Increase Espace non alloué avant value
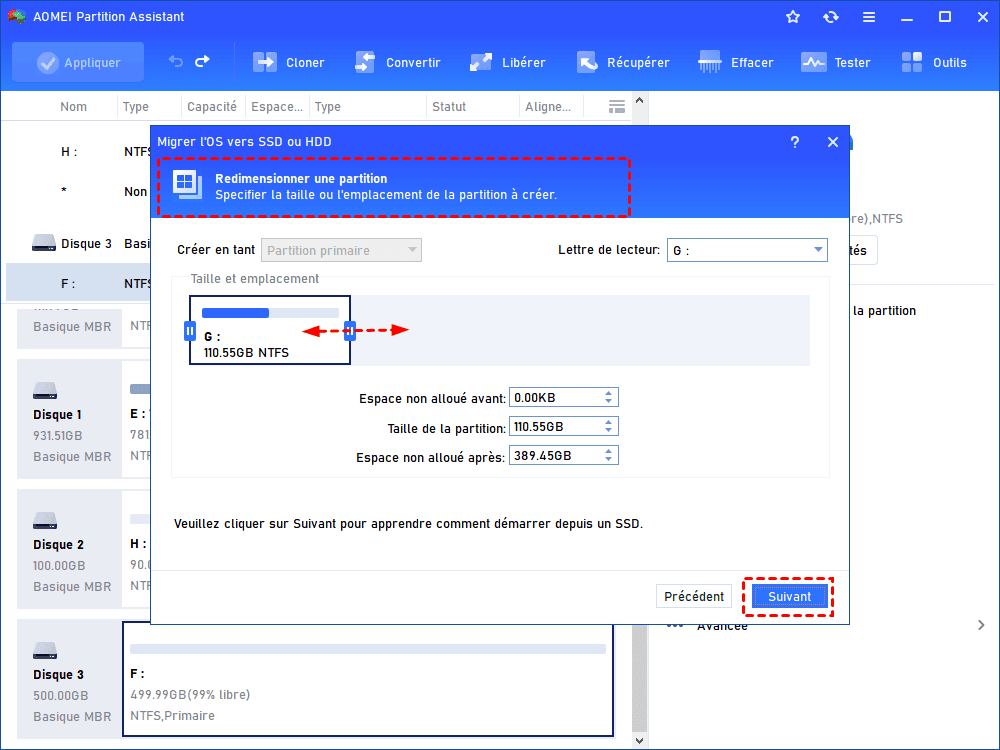 (x=608, y=393)
